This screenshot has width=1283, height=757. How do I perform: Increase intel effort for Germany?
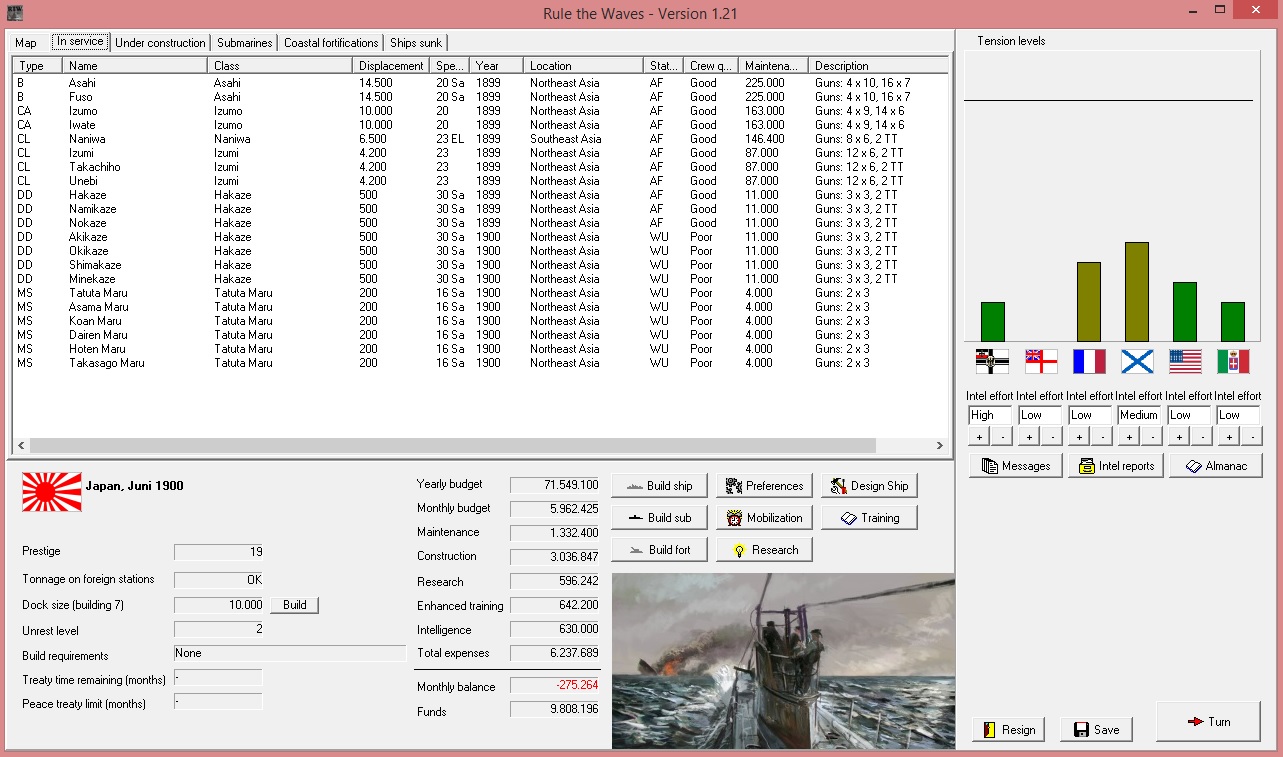[978, 437]
